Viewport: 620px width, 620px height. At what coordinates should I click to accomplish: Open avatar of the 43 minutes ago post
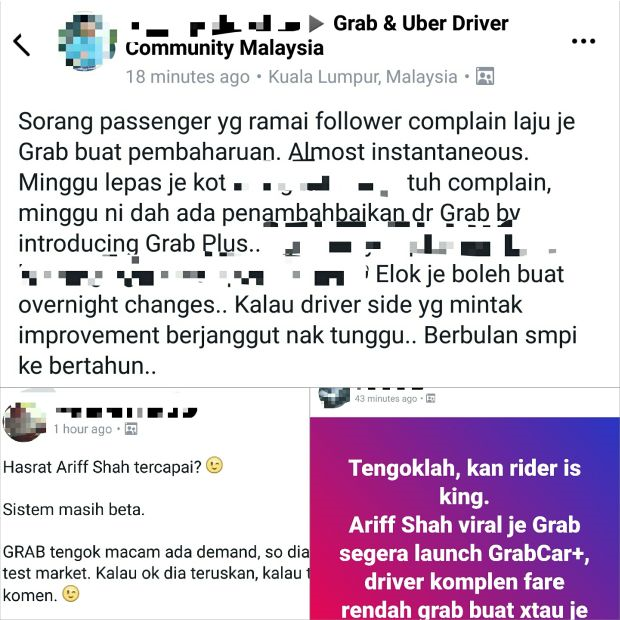pyautogui.click(x=334, y=397)
